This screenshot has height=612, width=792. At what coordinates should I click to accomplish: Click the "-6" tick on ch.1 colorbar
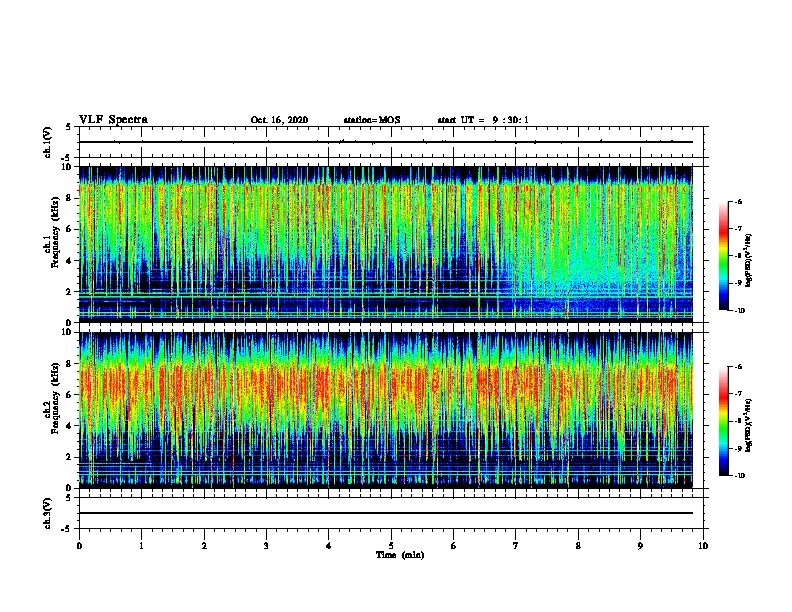(739, 202)
